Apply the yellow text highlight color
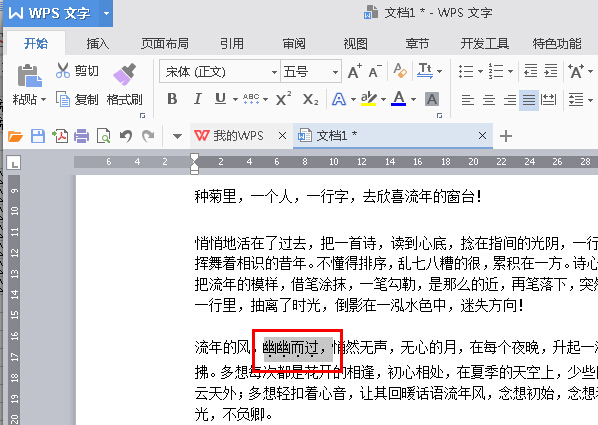The image size is (598, 425). click(369, 99)
